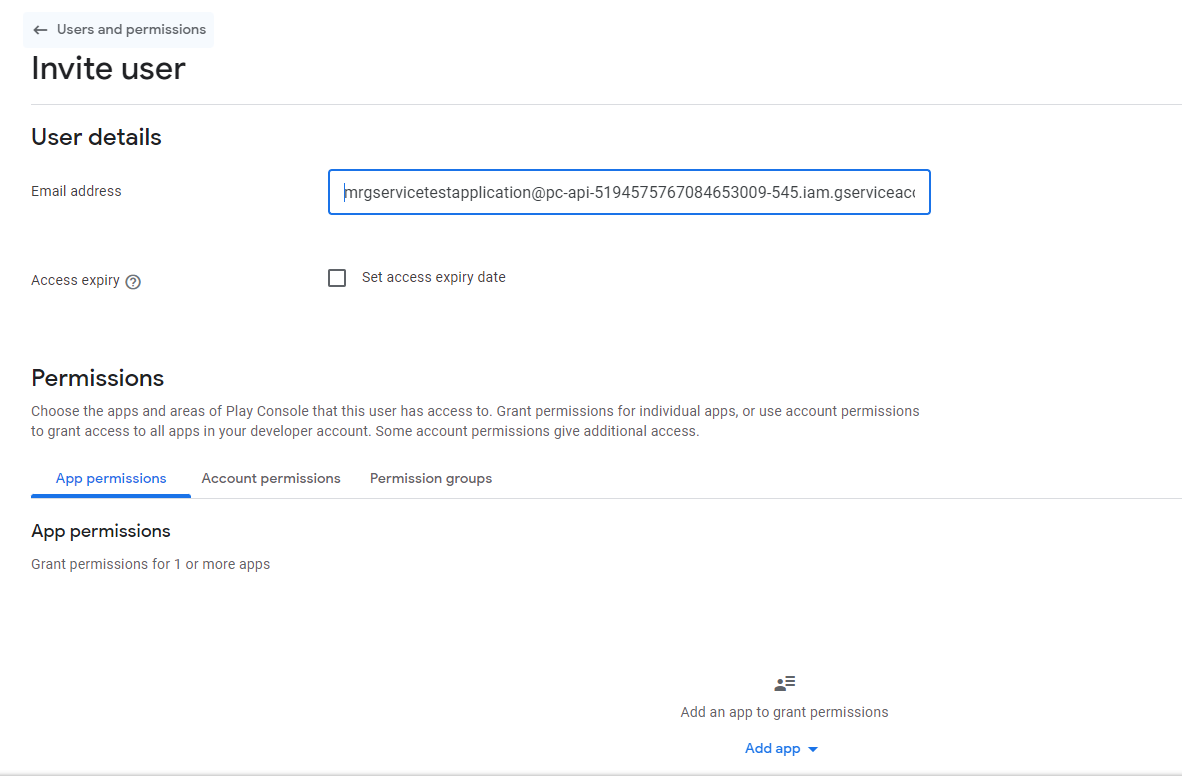Check the access expiry date checkbox
This screenshot has height=776, width=1182.
(x=337, y=277)
